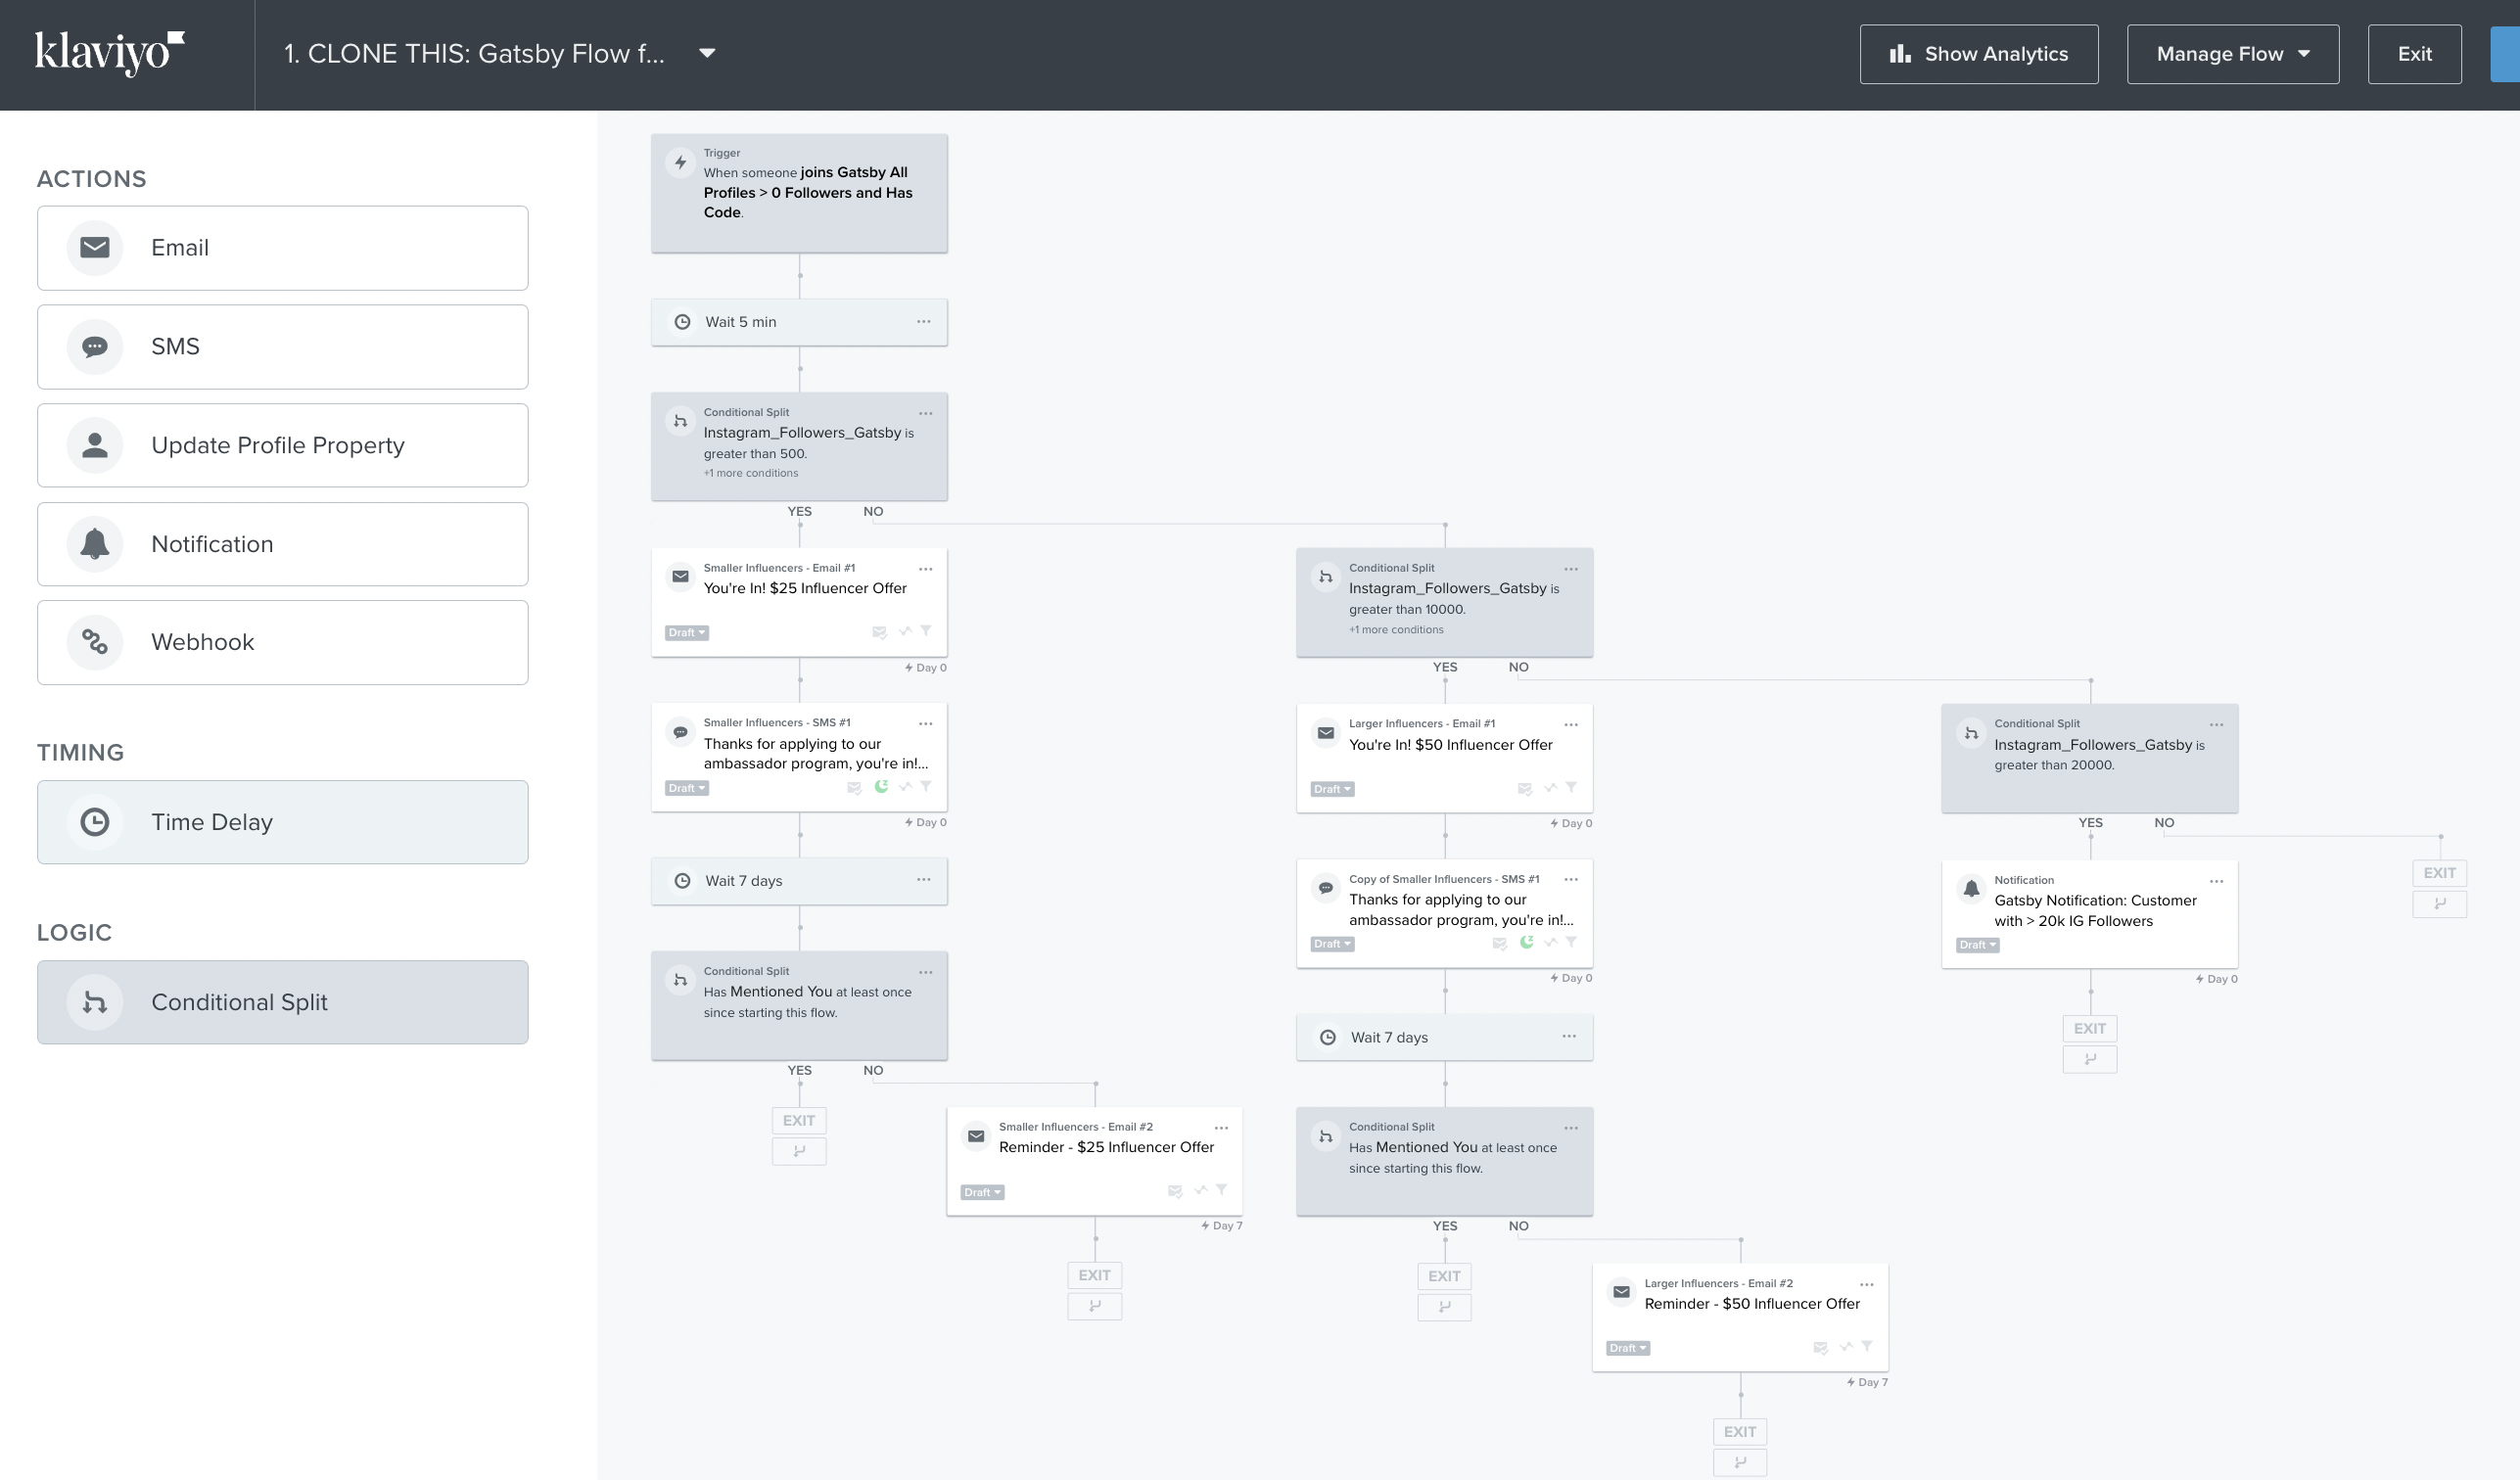Image resolution: width=2520 pixels, height=1480 pixels.
Task: Select the Trigger card for Gatsby All Profiles
Action: [x=799, y=193]
